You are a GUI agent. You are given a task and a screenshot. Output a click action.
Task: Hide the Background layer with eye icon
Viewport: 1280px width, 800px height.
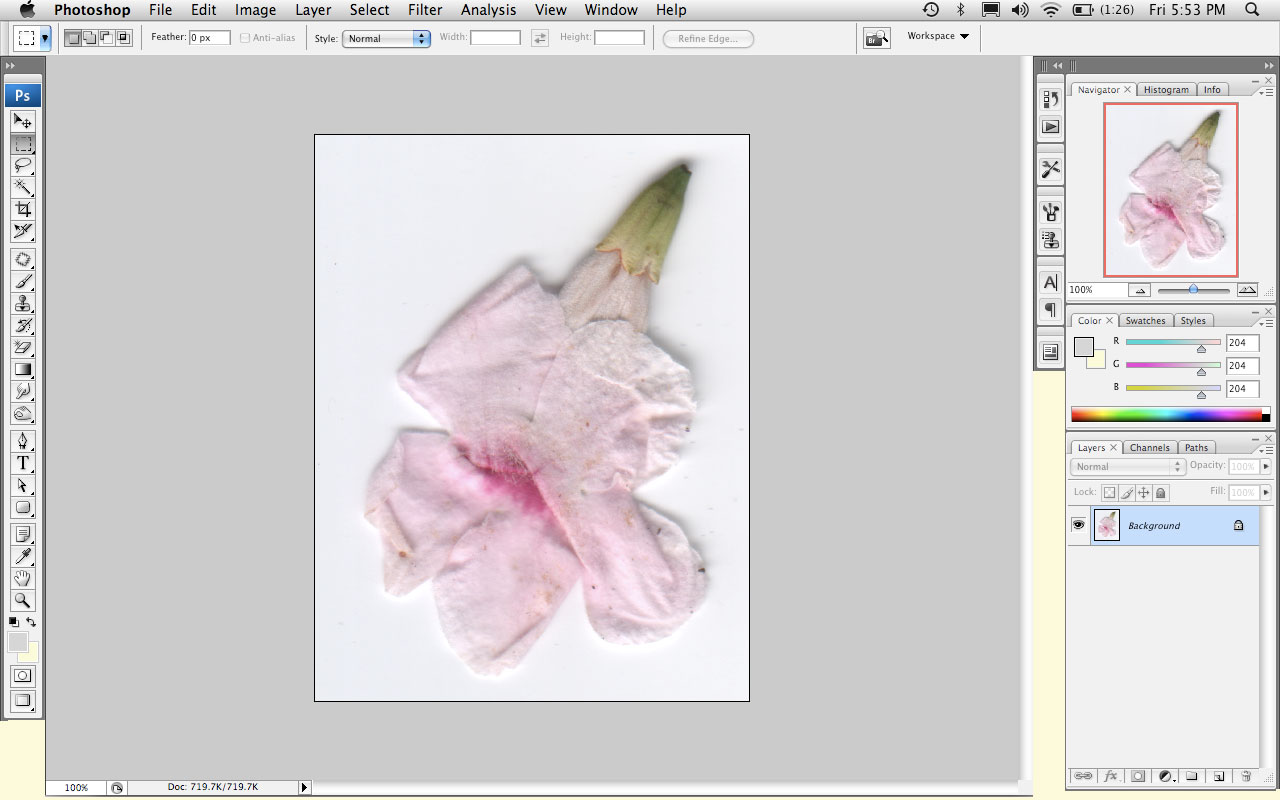coord(1079,525)
